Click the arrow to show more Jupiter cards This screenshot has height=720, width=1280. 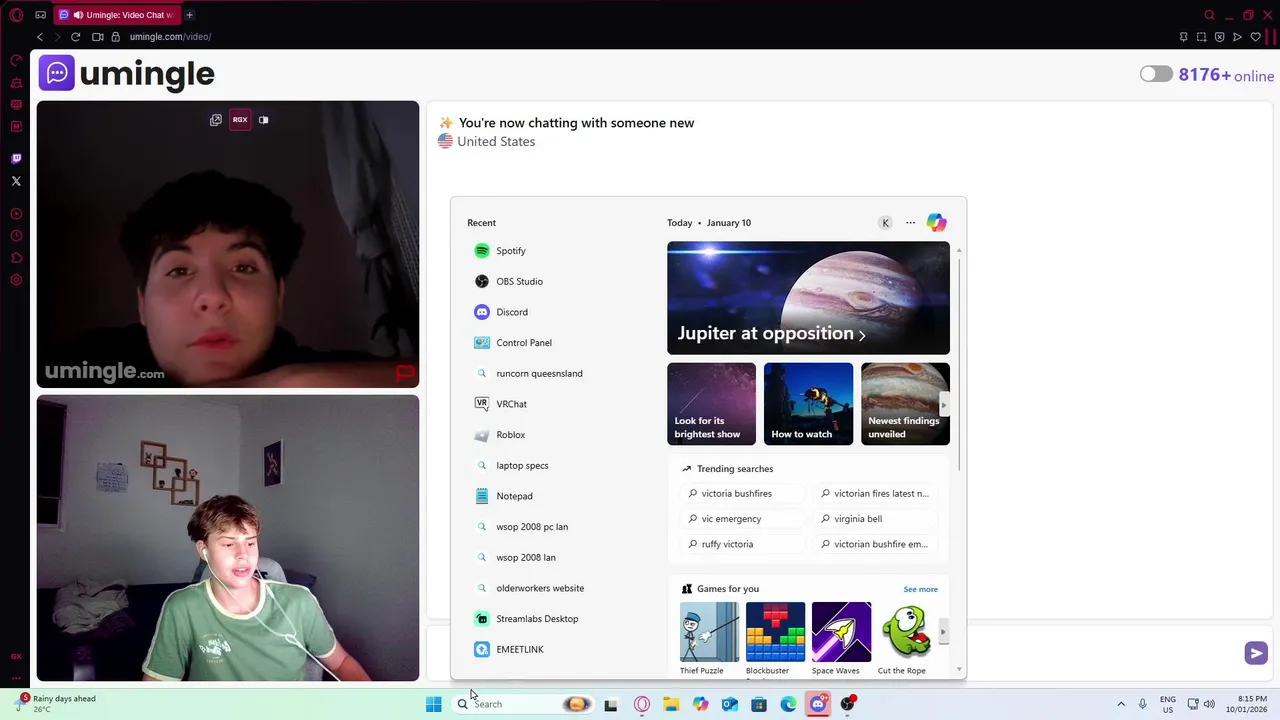[x=943, y=405]
